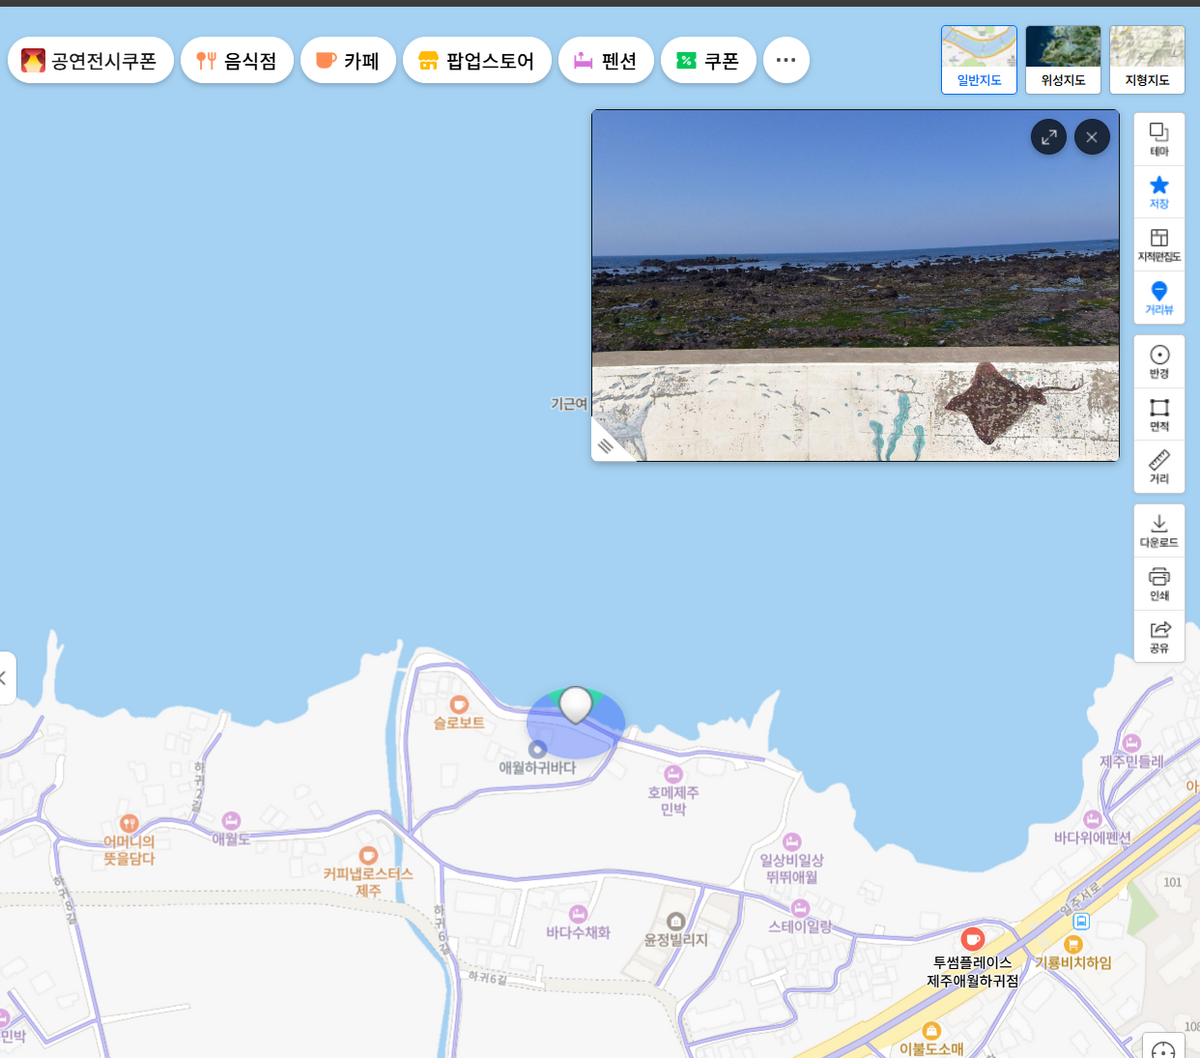Screen dimensions: 1200x1058
Task: Toggle the 거리뷰 street view mode
Action: point(1159,297)
